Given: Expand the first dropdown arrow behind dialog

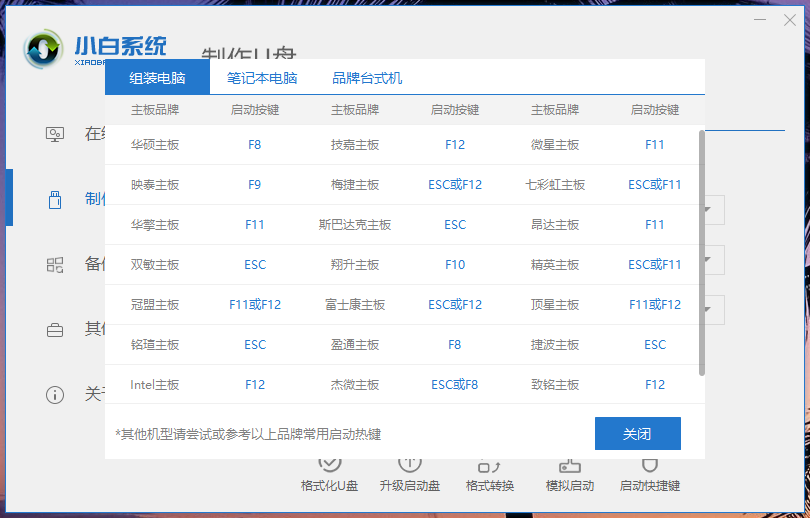Looking at the screenshot, I should pyautogui.click(x=708, y=210).
